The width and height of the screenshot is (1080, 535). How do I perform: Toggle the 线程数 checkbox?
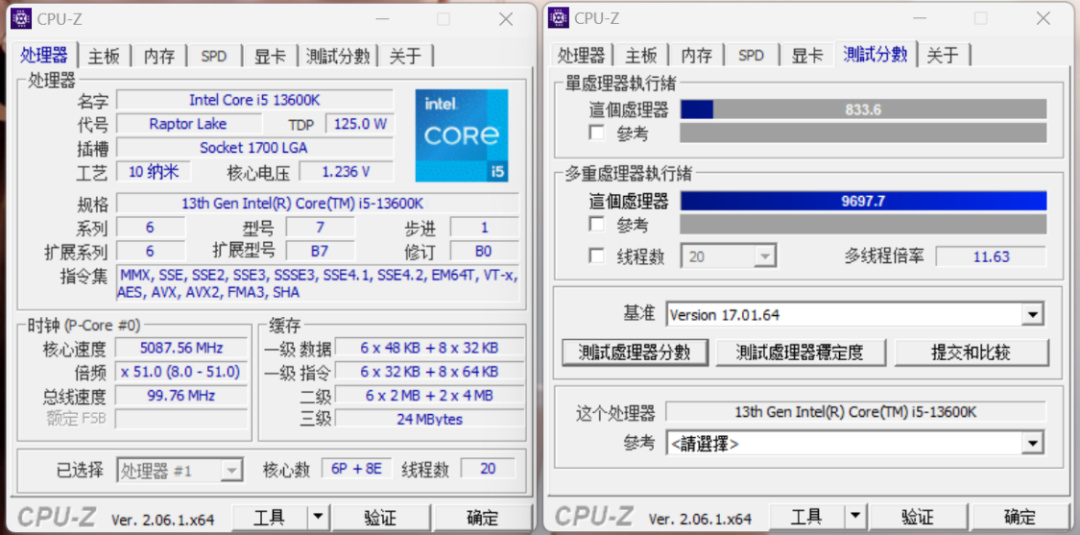click(596, 256)
